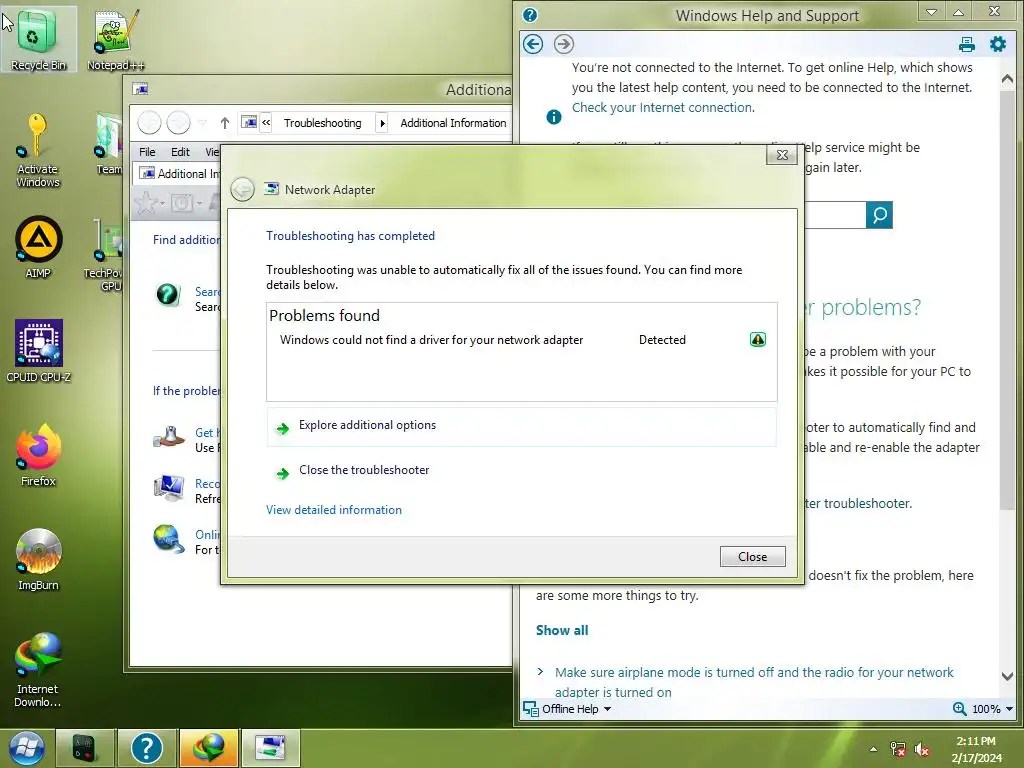Open the AIMP desktop icon
The height and width of the screenshot is (768, 1024).
[x=38, y=248]
